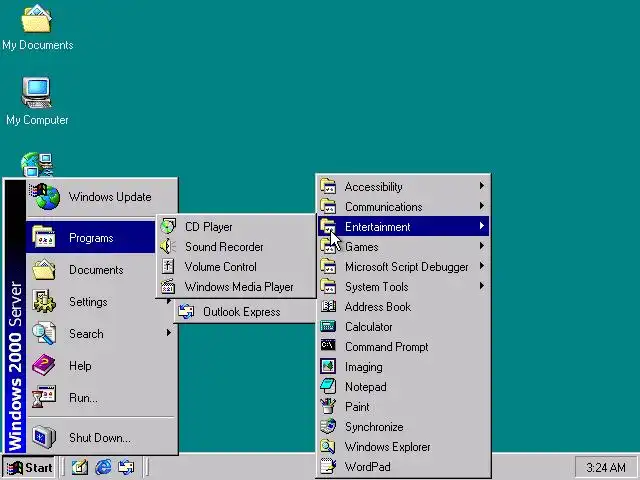Click the Settings gear icon
The image size is (640, 480).
pos(44,302)
